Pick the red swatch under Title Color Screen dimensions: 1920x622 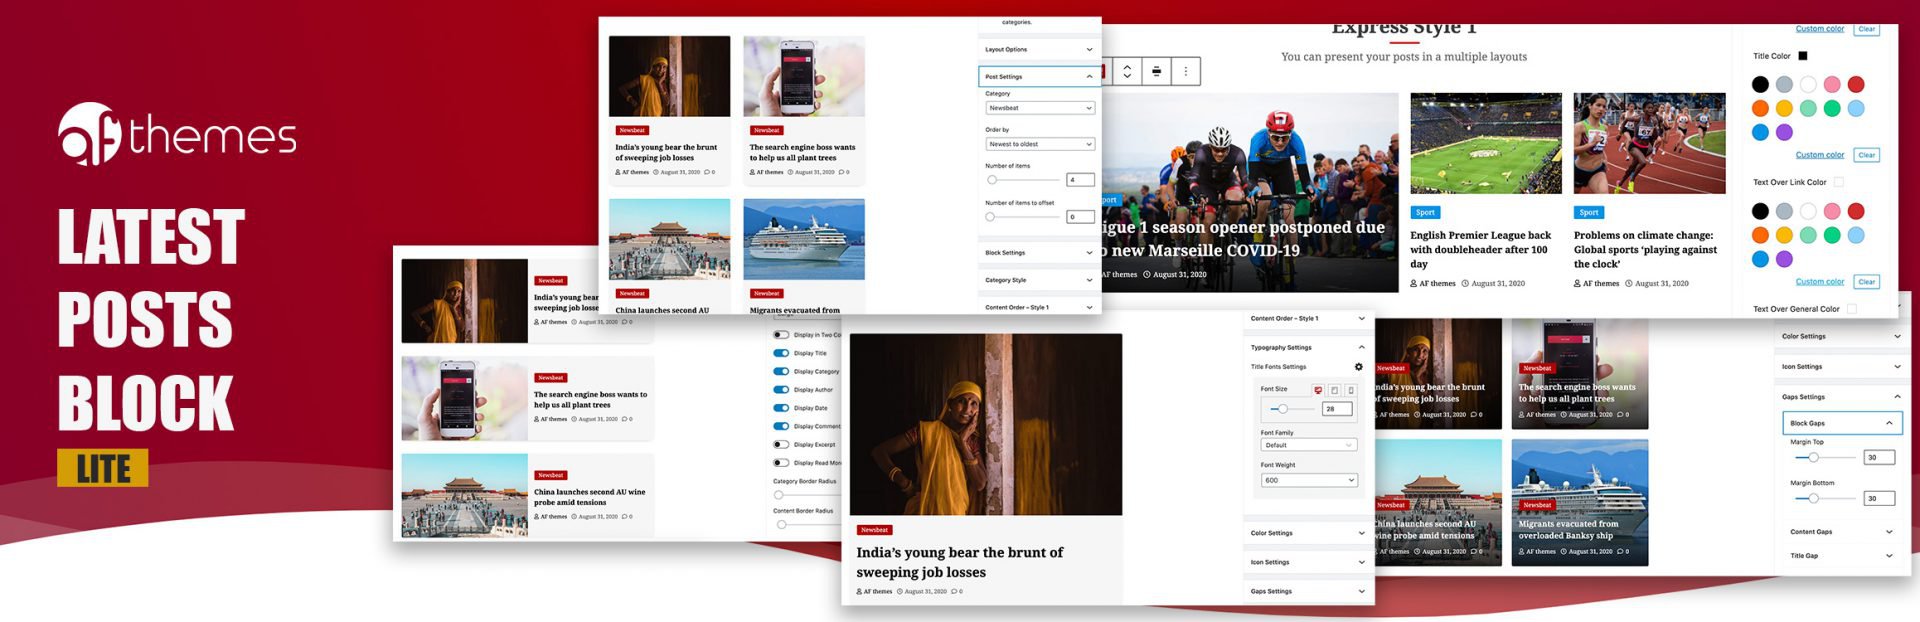coord(1856,85)
